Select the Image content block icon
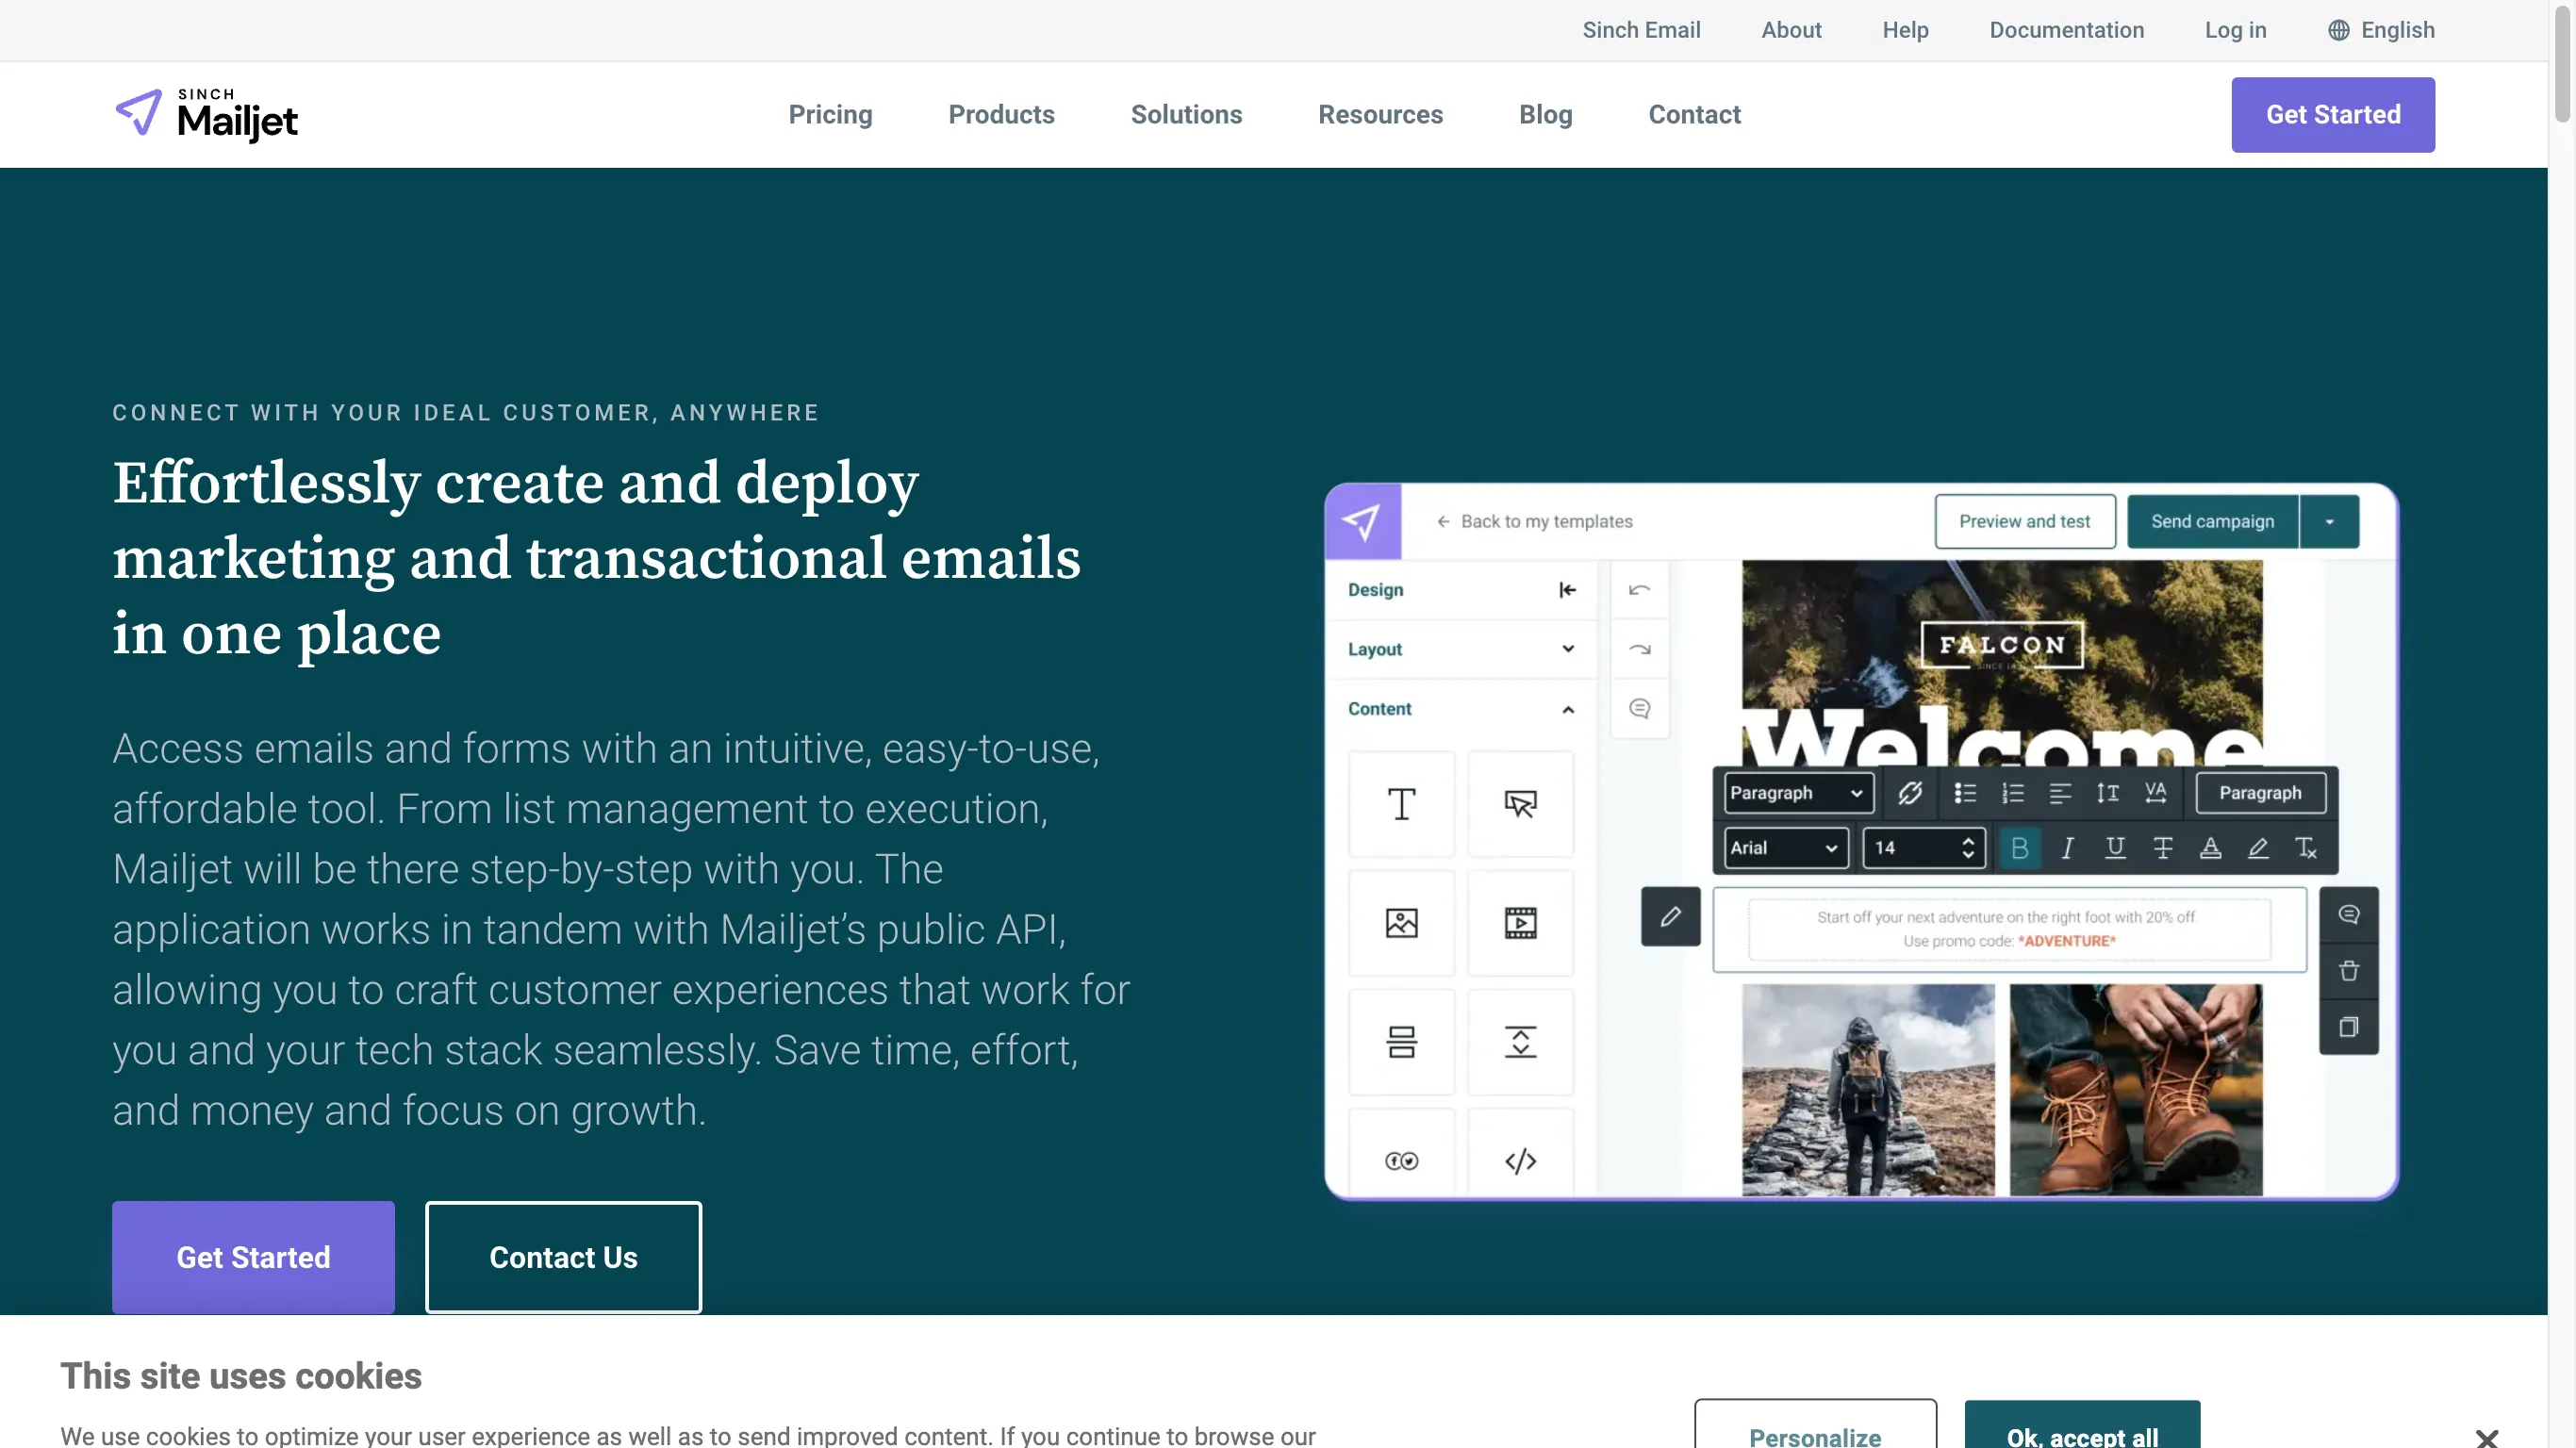The height and width of the screenshot is (1448, 2576). click(1401, 923)
